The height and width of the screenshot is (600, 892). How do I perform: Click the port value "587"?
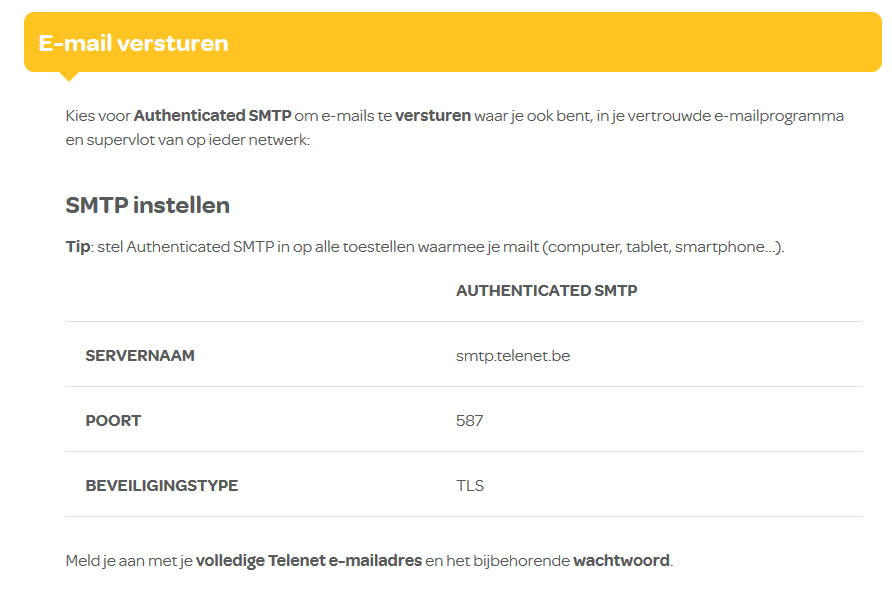click(469, 420)
